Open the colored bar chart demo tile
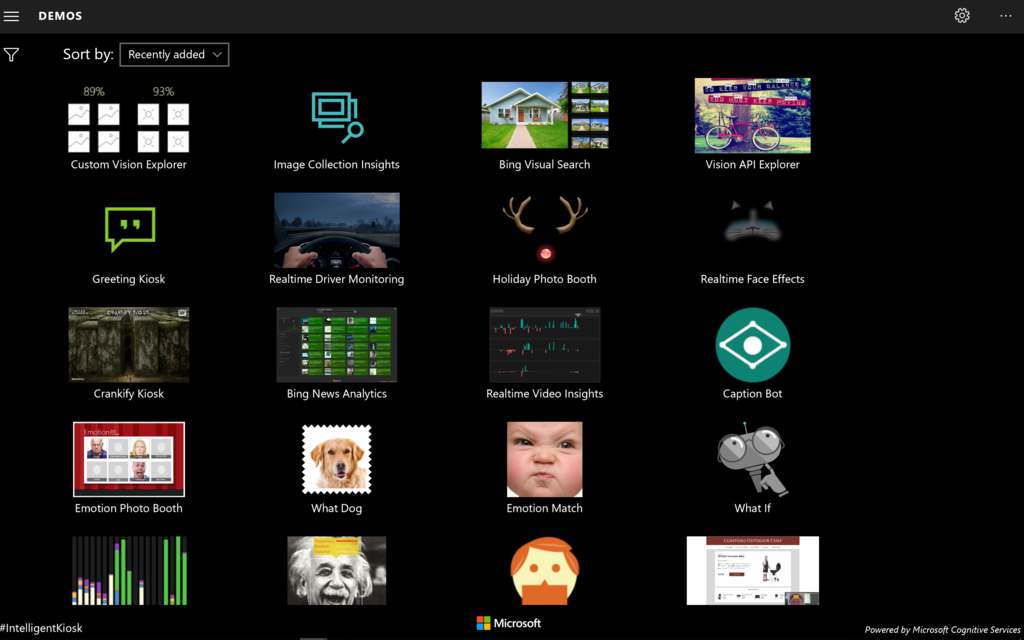 tap(129, 571)
